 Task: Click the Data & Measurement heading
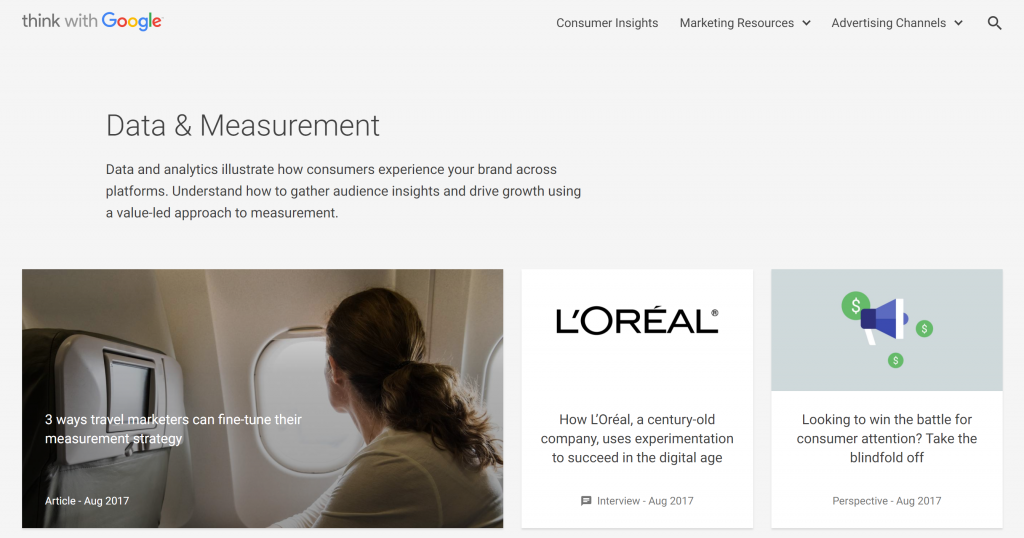coord(242,125)
